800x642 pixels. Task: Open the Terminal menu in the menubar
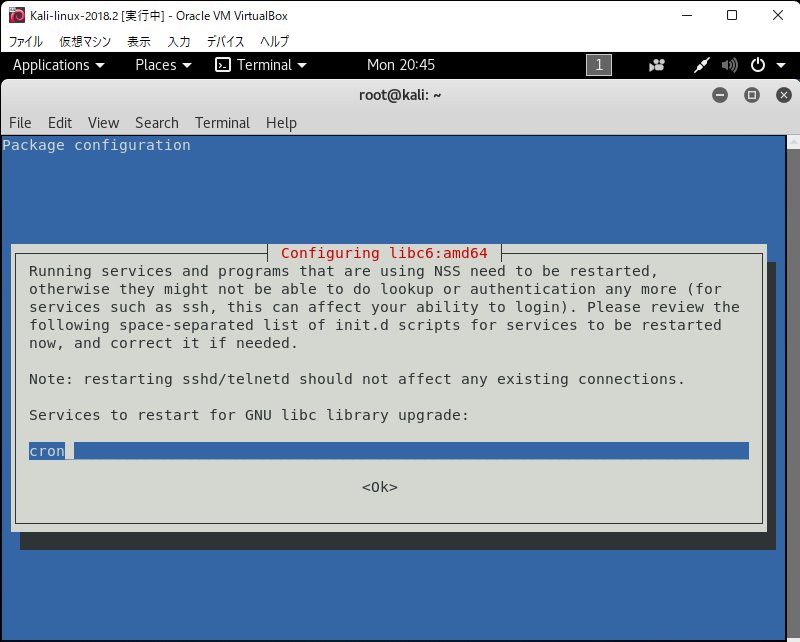tap(222, 123)
